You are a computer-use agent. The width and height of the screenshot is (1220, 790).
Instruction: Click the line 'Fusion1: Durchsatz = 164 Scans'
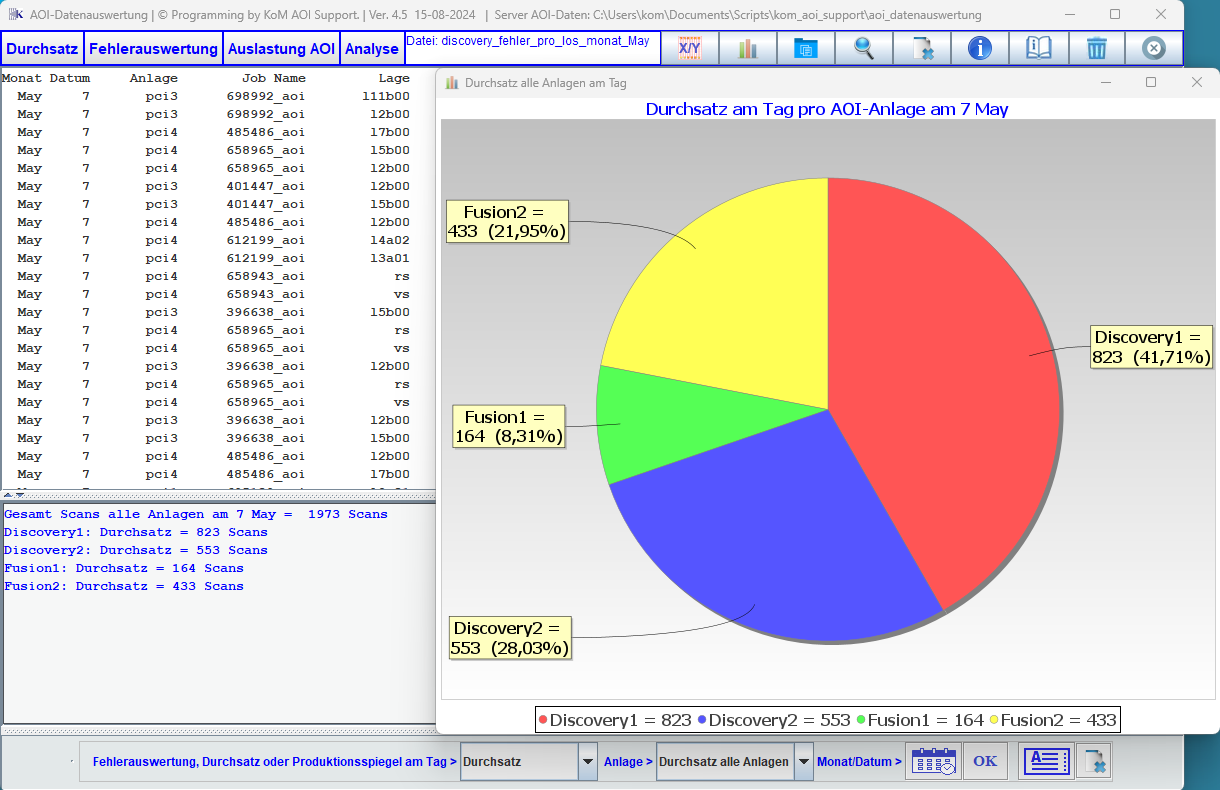124,568
